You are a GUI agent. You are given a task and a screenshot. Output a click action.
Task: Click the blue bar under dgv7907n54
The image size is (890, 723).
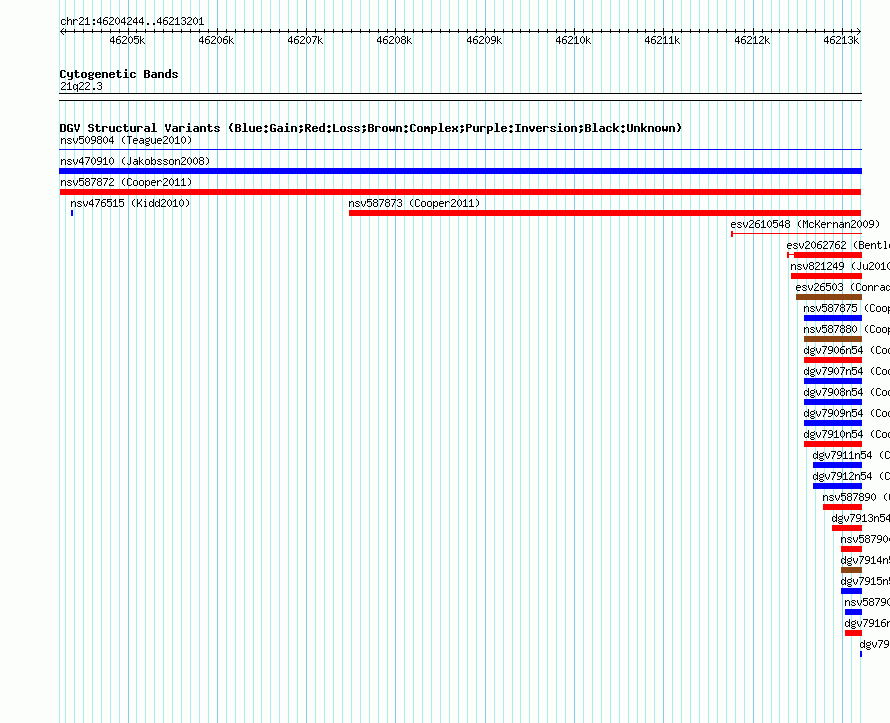[833, 381]
